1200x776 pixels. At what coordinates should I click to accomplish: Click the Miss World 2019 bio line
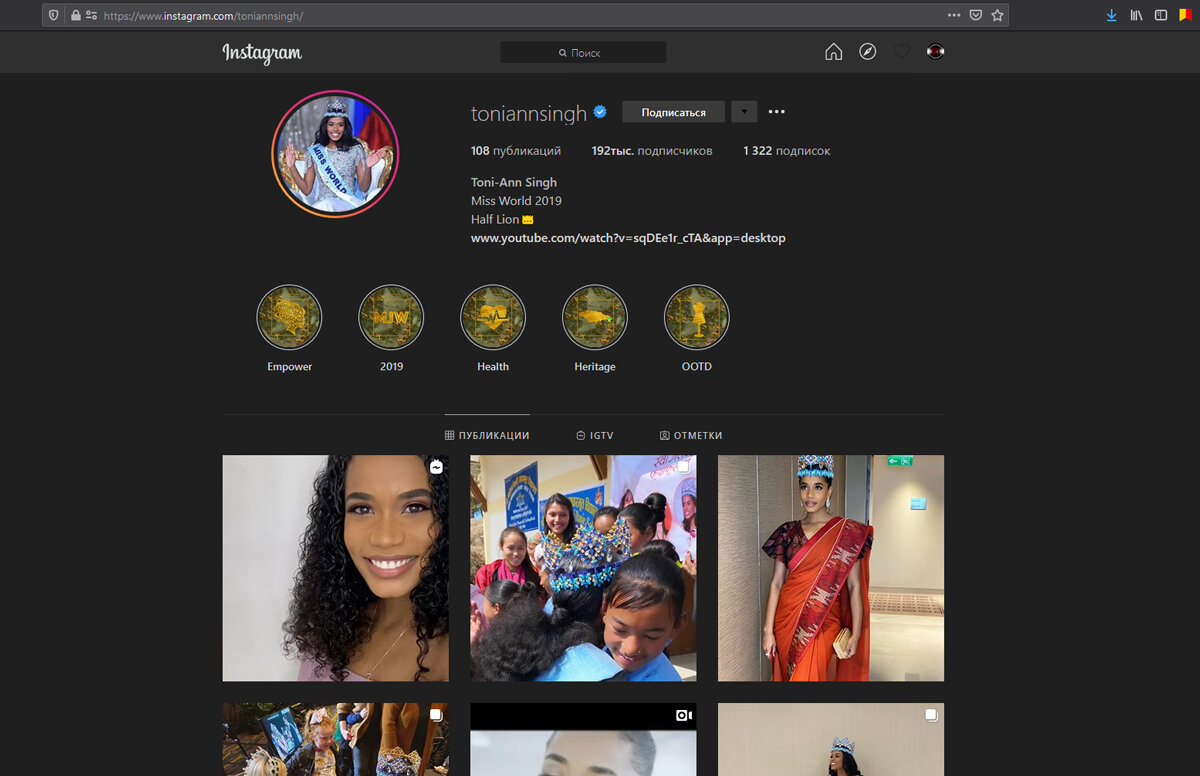[516, 201]
